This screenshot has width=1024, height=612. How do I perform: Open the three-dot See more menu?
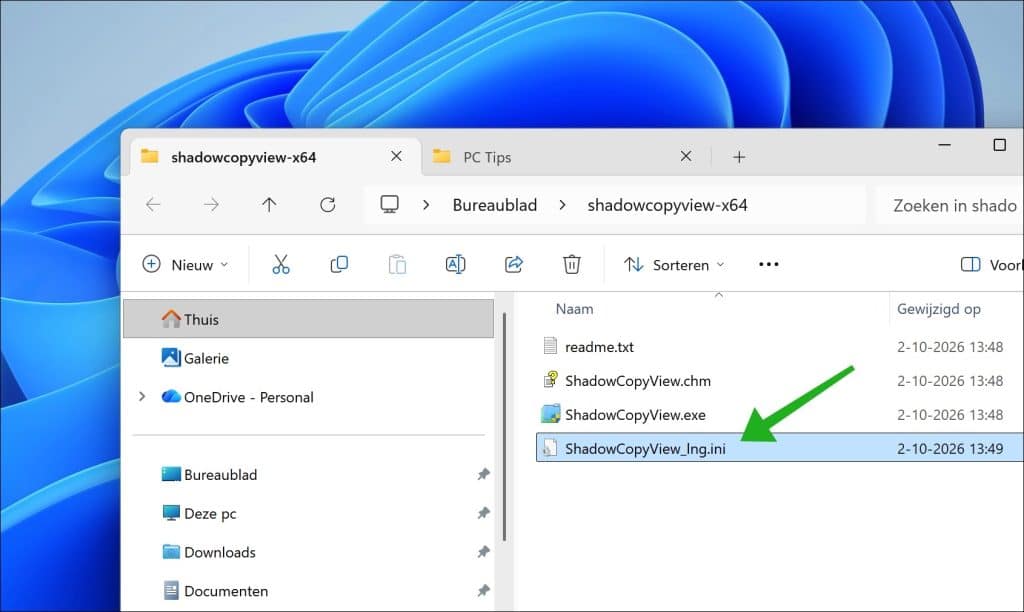(769, 265)
